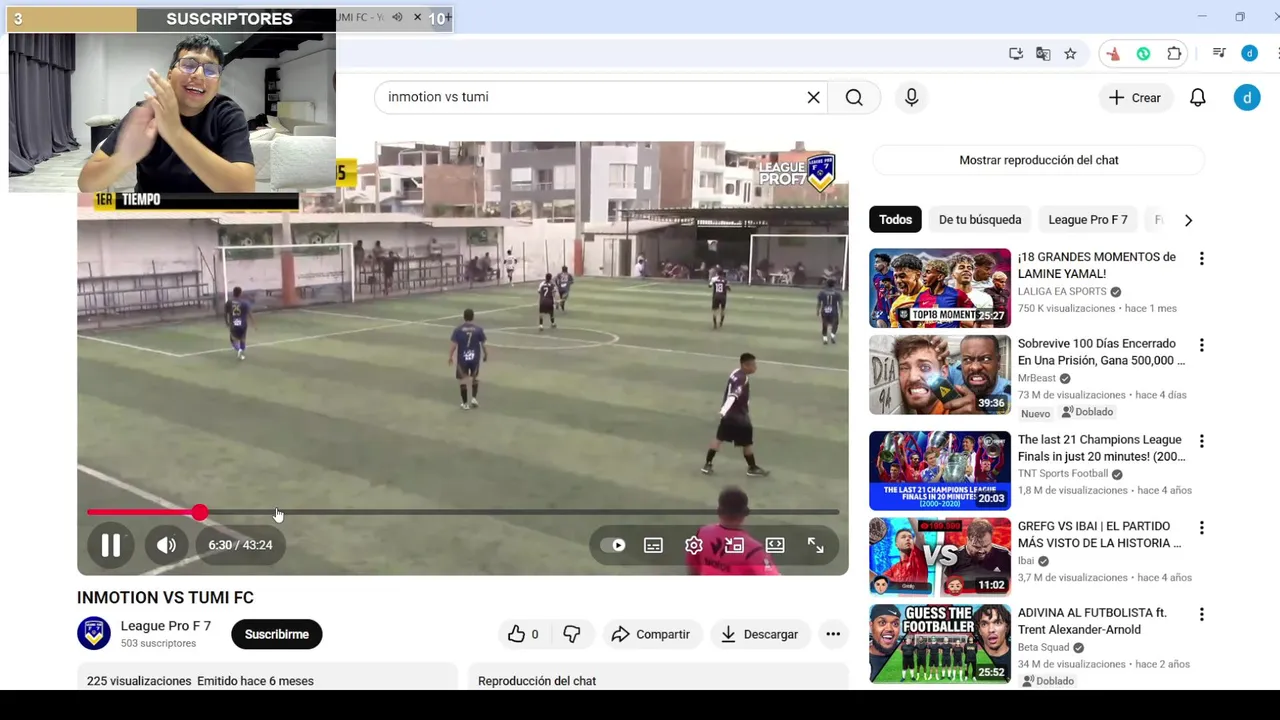
Task: Open League Pro F 7 channel avatar
Action: click(x=94, y=634)
